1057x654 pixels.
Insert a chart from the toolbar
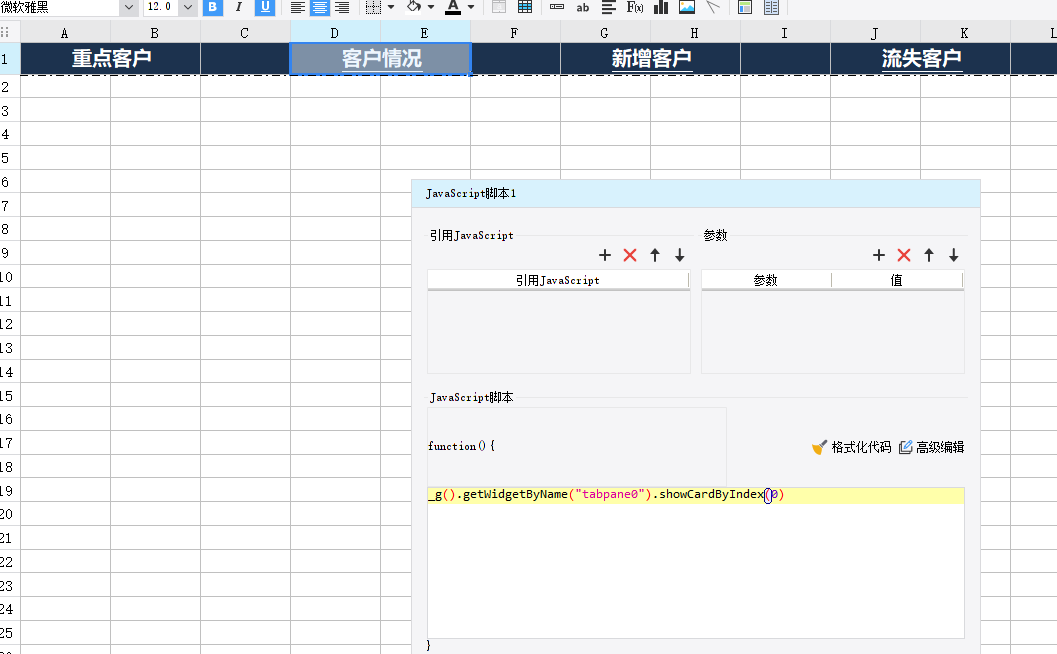point(661,7)
